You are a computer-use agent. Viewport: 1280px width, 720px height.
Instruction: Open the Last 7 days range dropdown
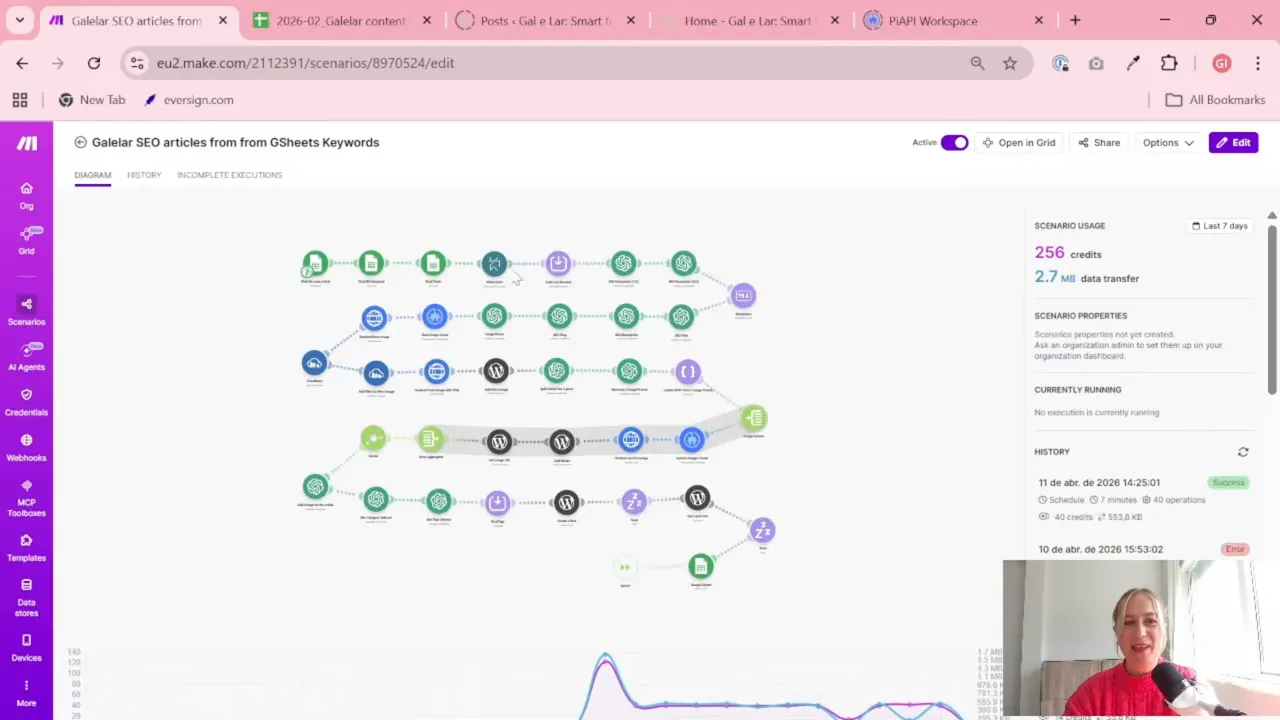point(1219,226)
